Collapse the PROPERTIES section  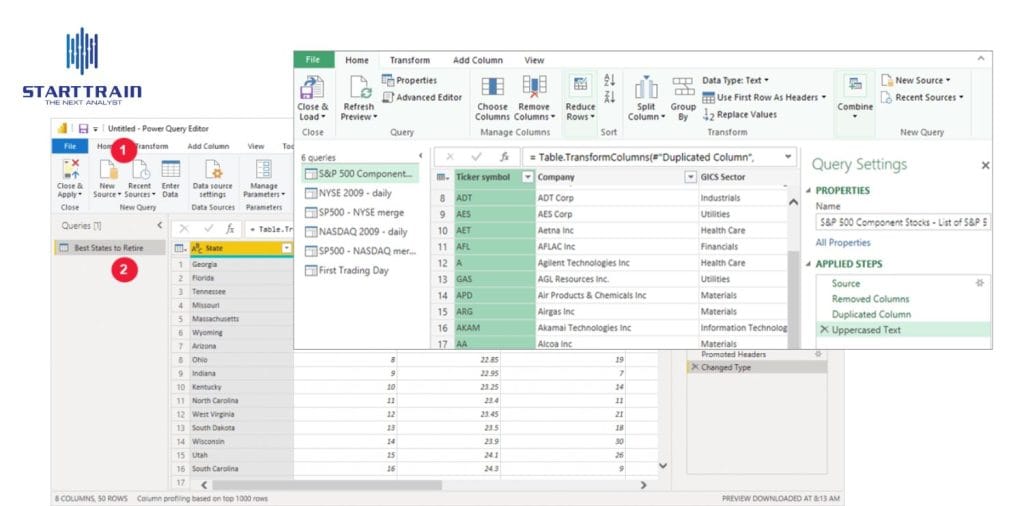point(808,191)
